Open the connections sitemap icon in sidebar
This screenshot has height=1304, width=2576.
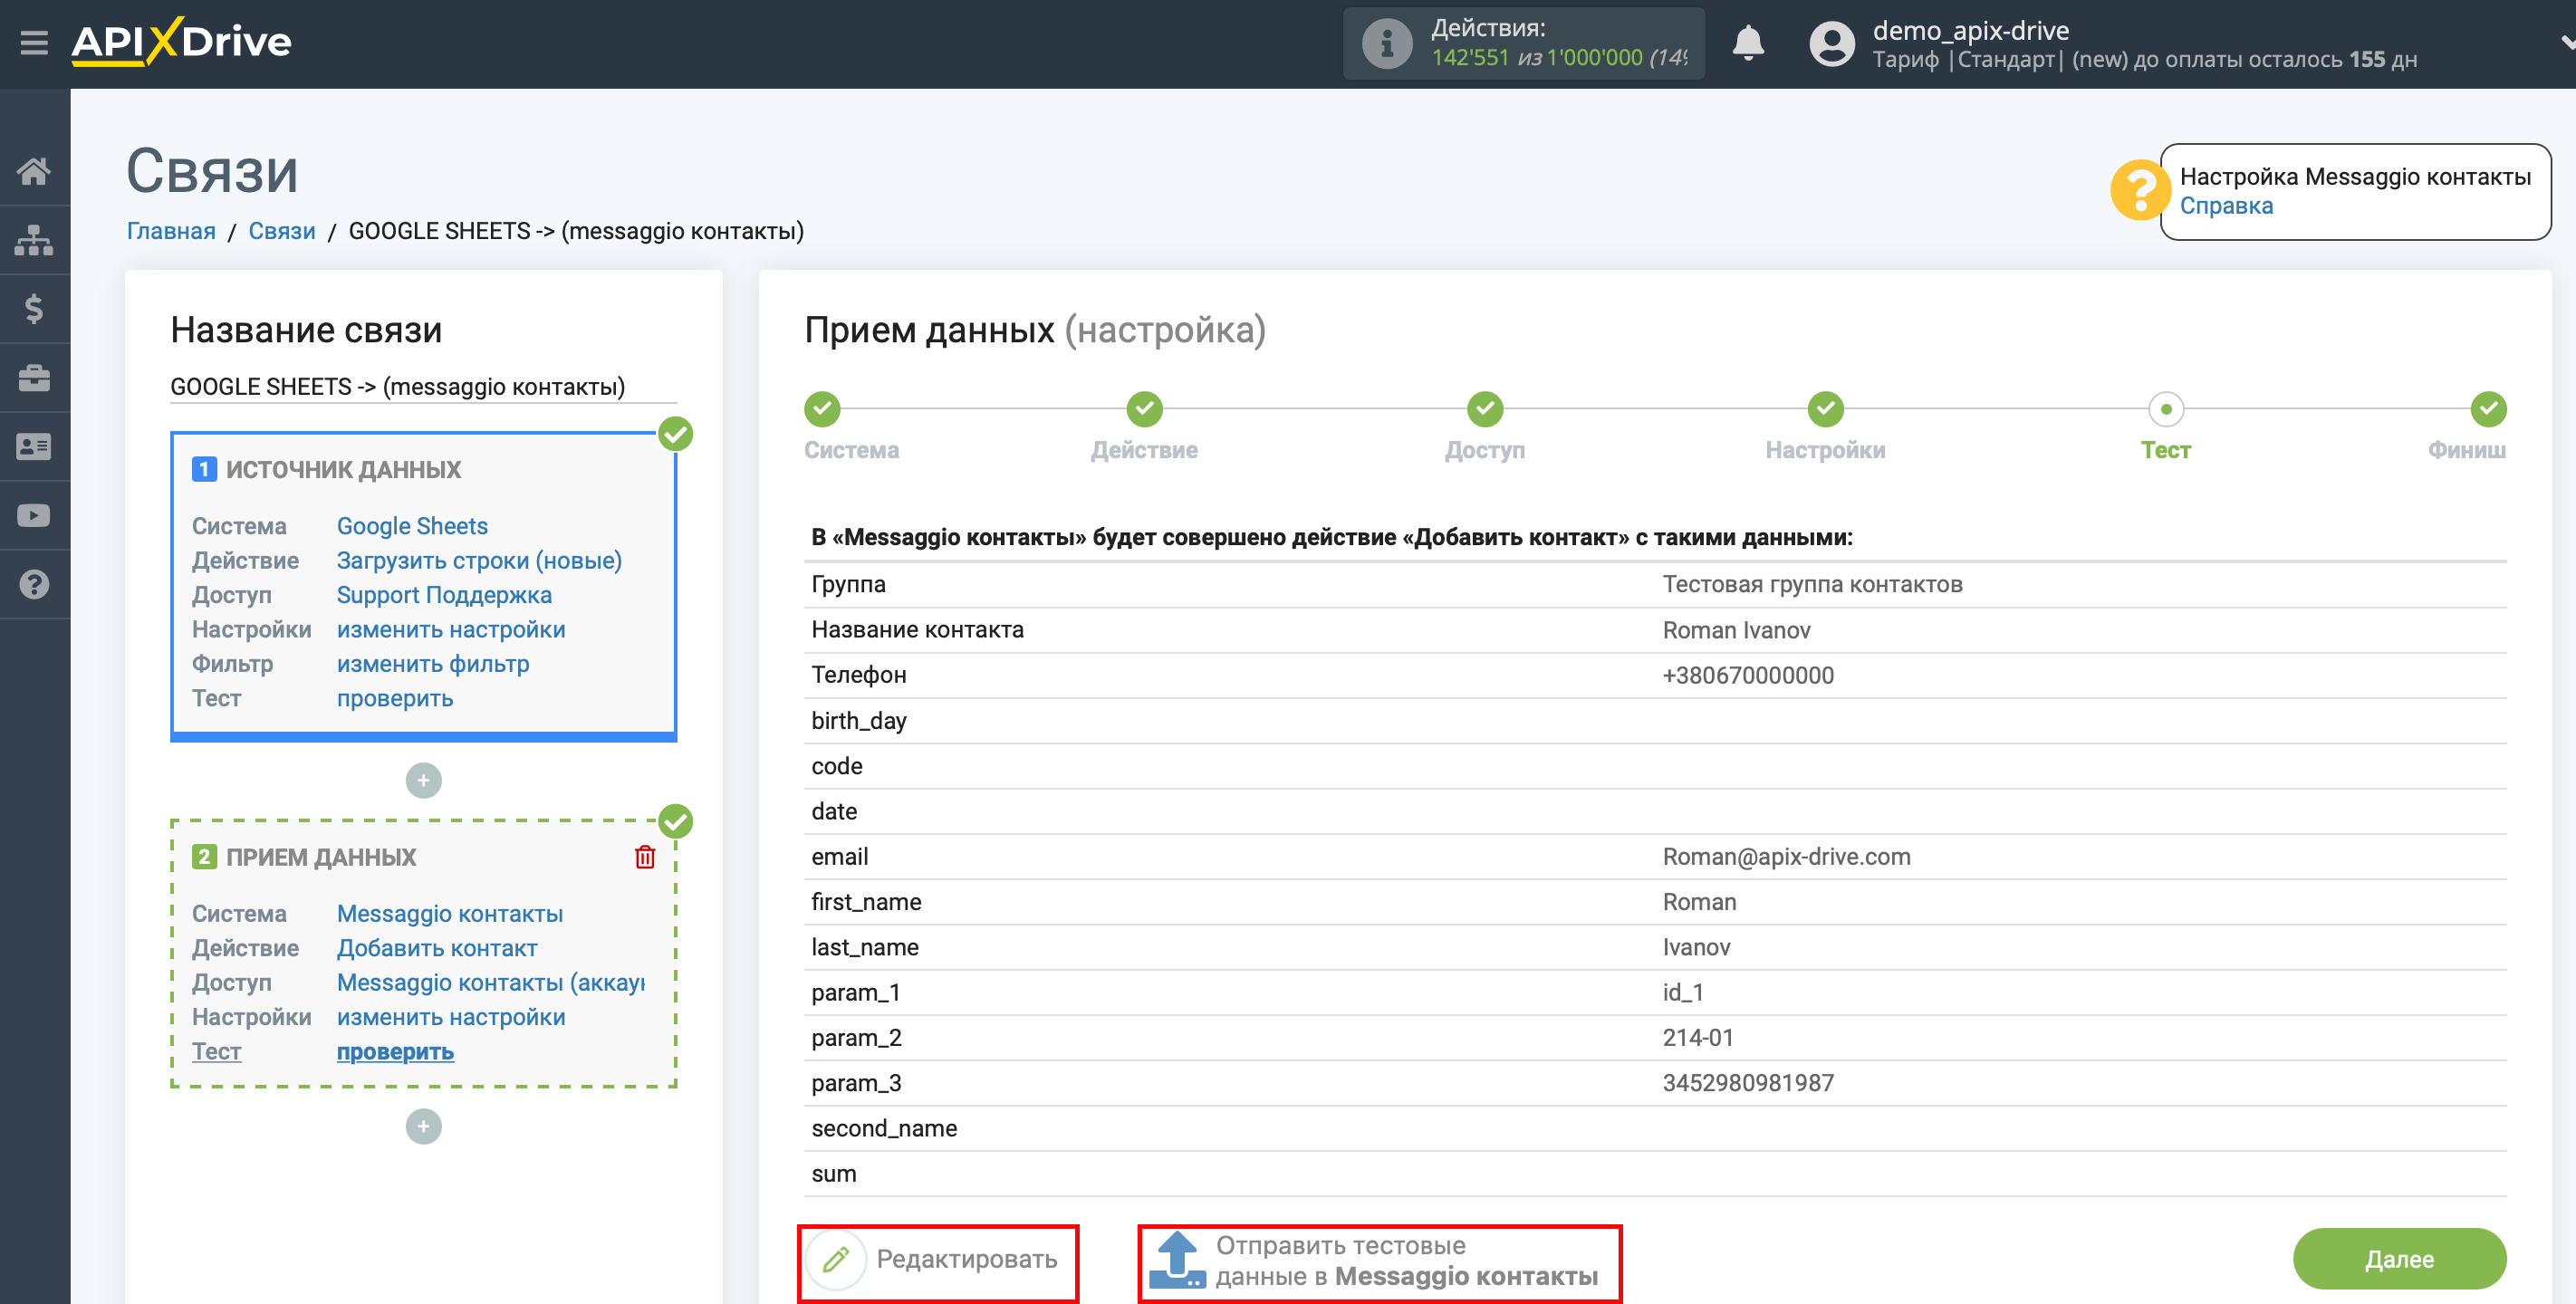click(x=34, y=240)
